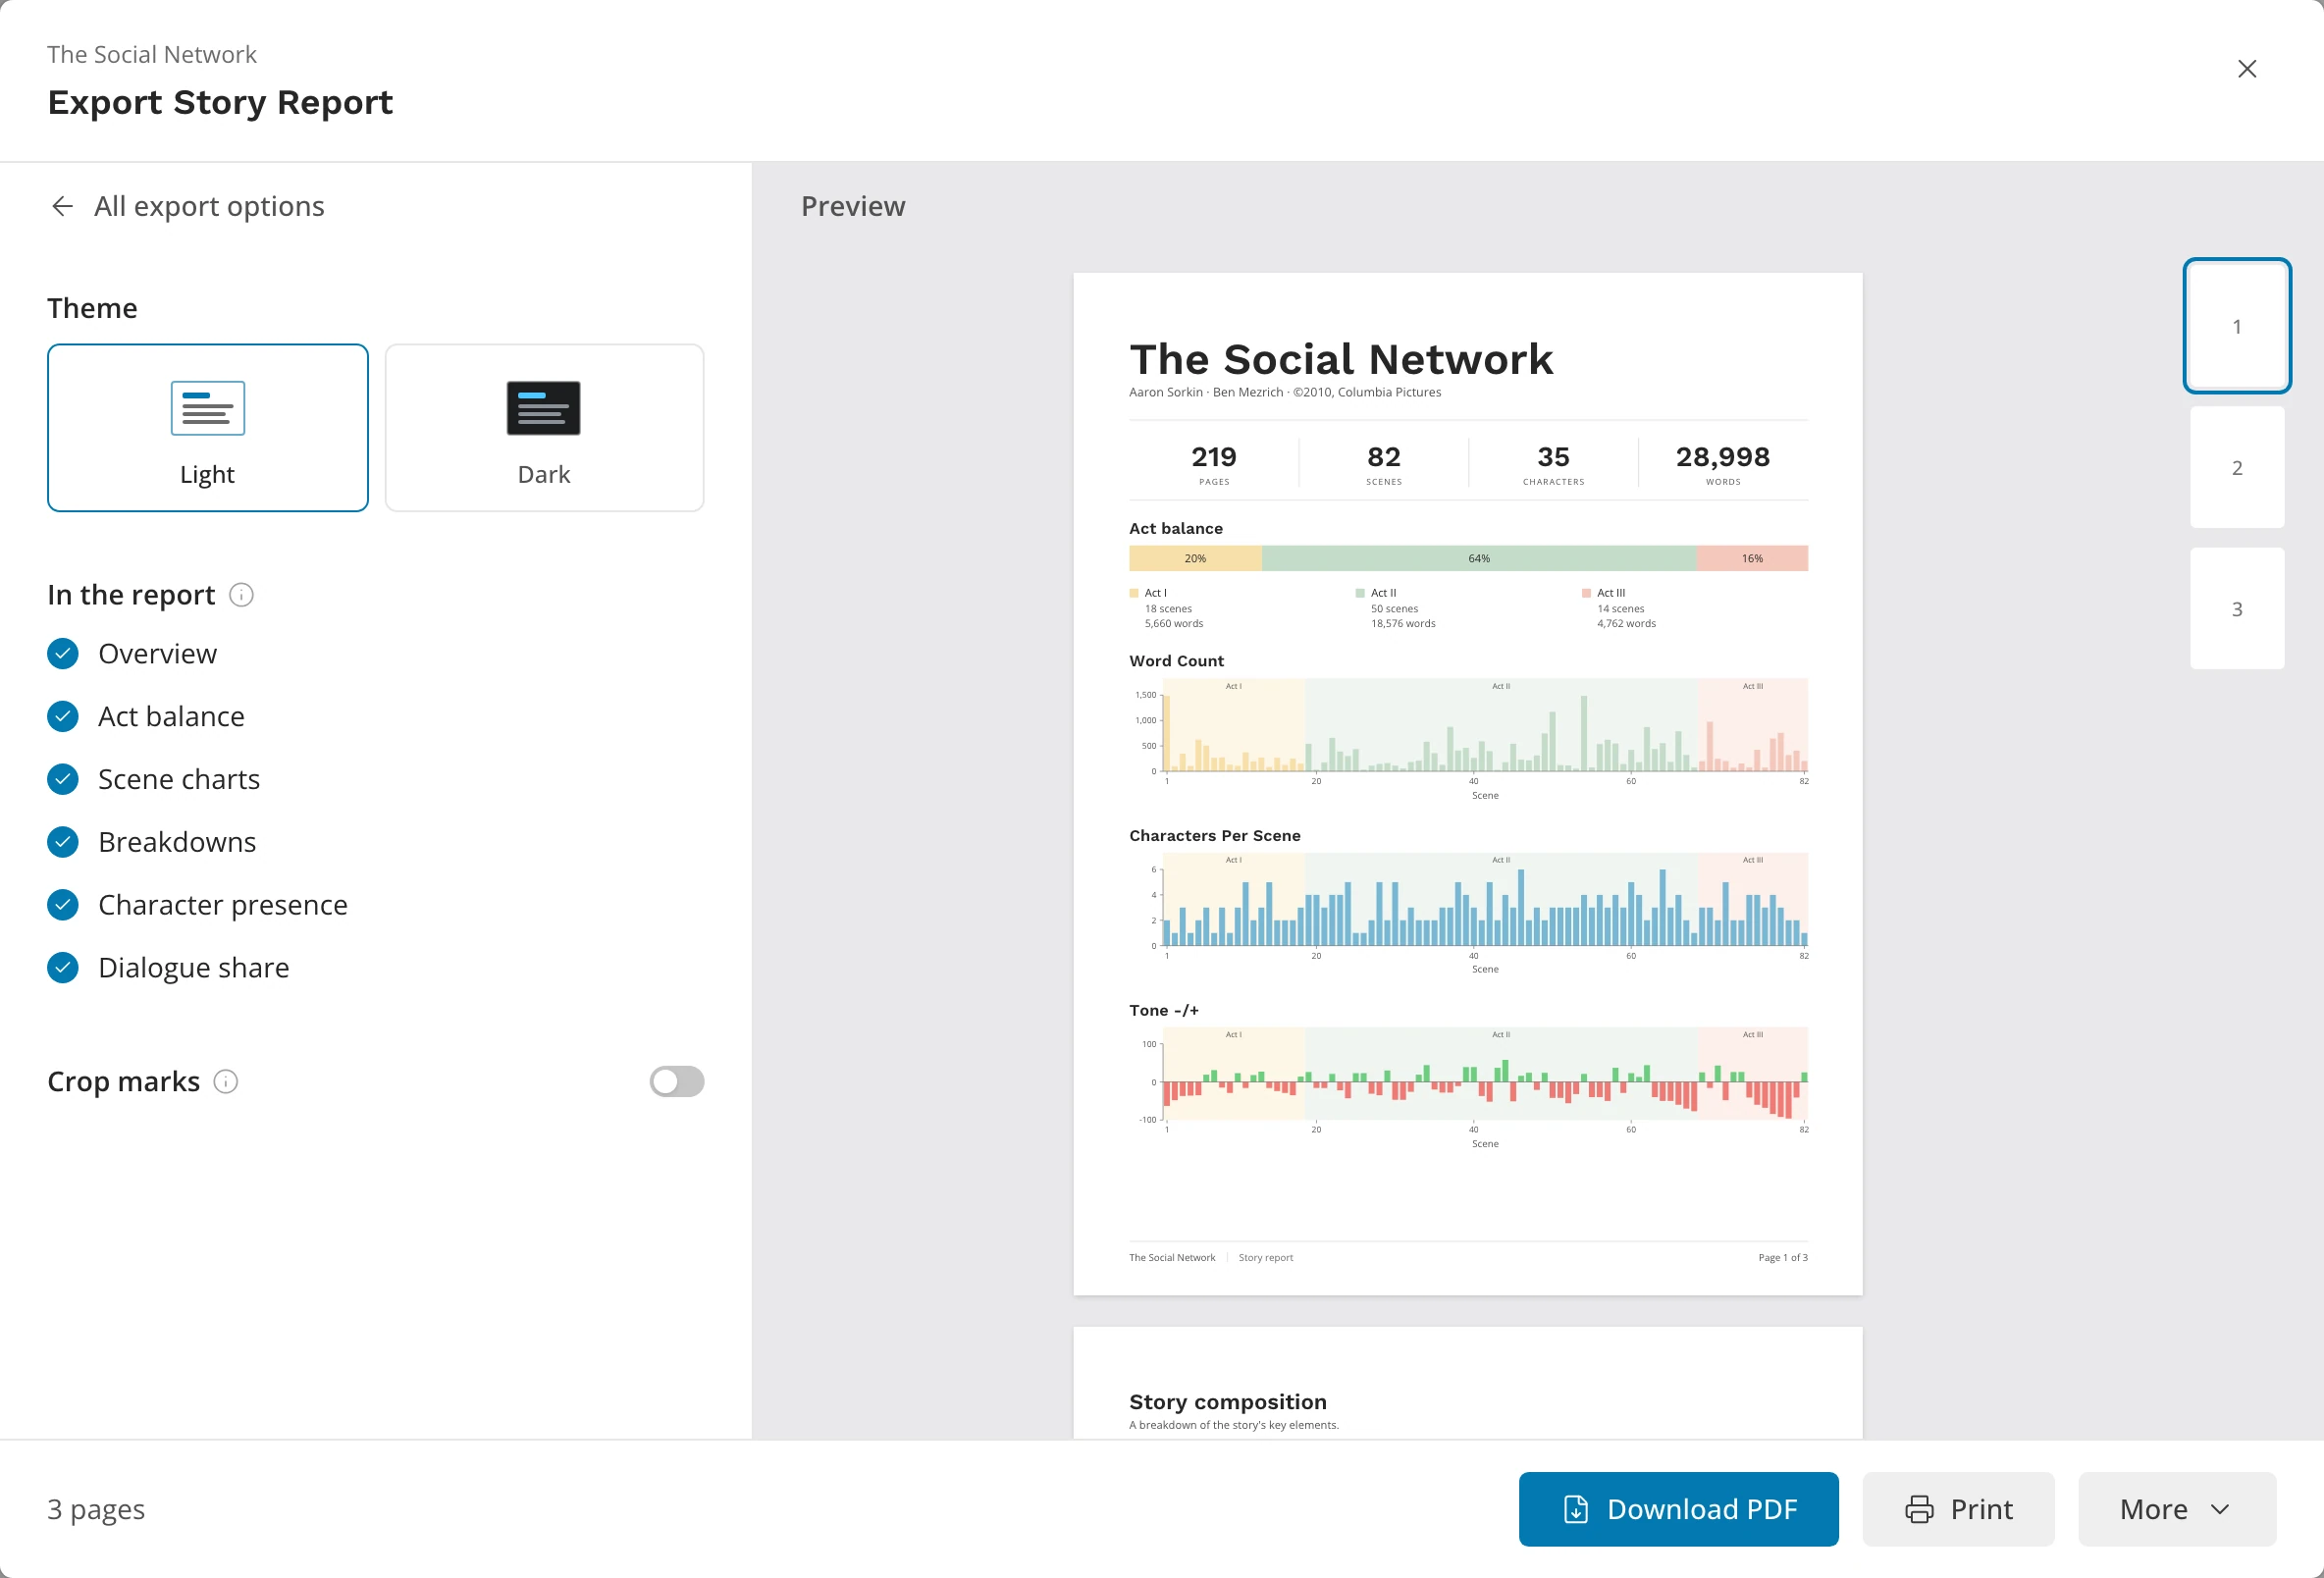The width and height of the screenshot is (2324, 1578).
Task: Download the report as PDF
Action: [1678, 1509]
